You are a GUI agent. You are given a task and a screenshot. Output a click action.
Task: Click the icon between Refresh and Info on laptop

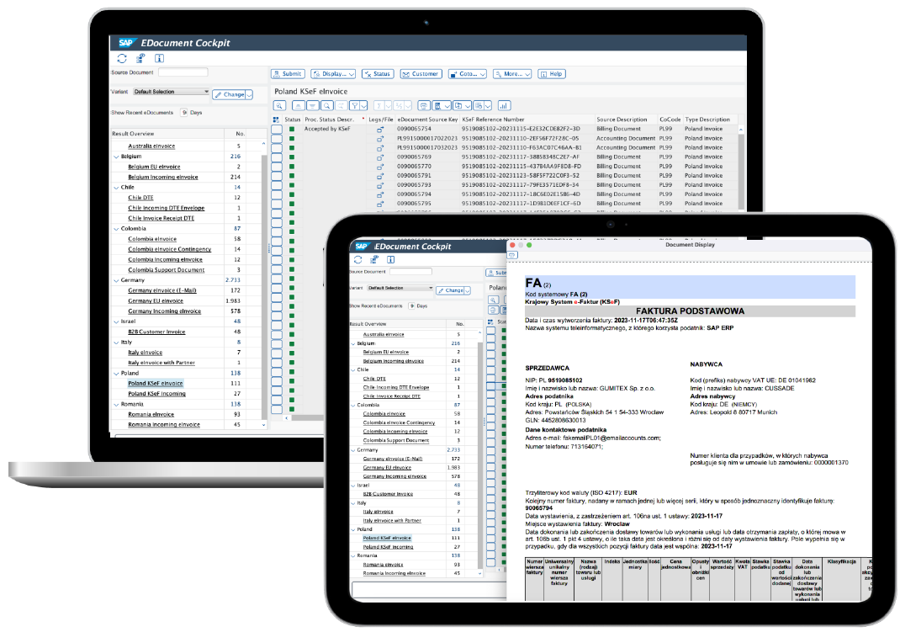(141, 58)
